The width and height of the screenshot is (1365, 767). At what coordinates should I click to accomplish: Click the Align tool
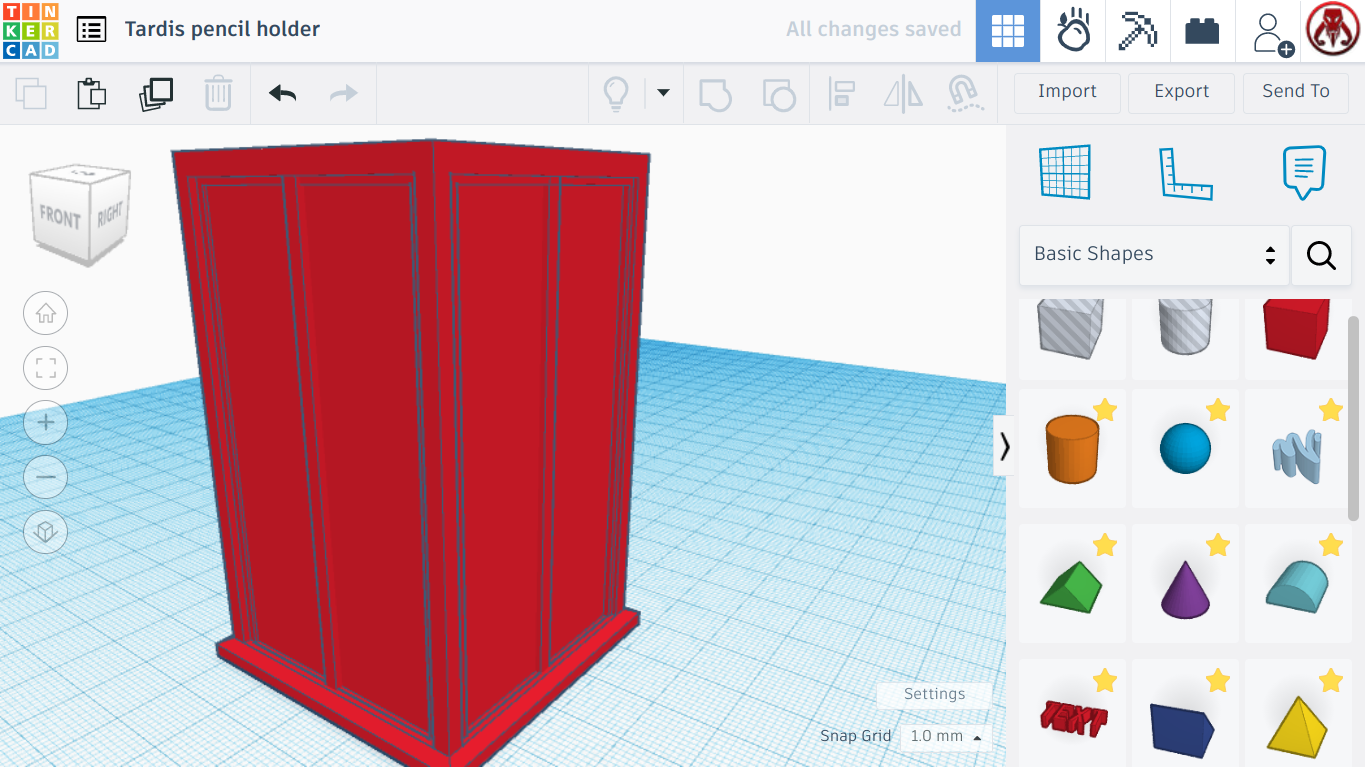[x=841, y=94]
